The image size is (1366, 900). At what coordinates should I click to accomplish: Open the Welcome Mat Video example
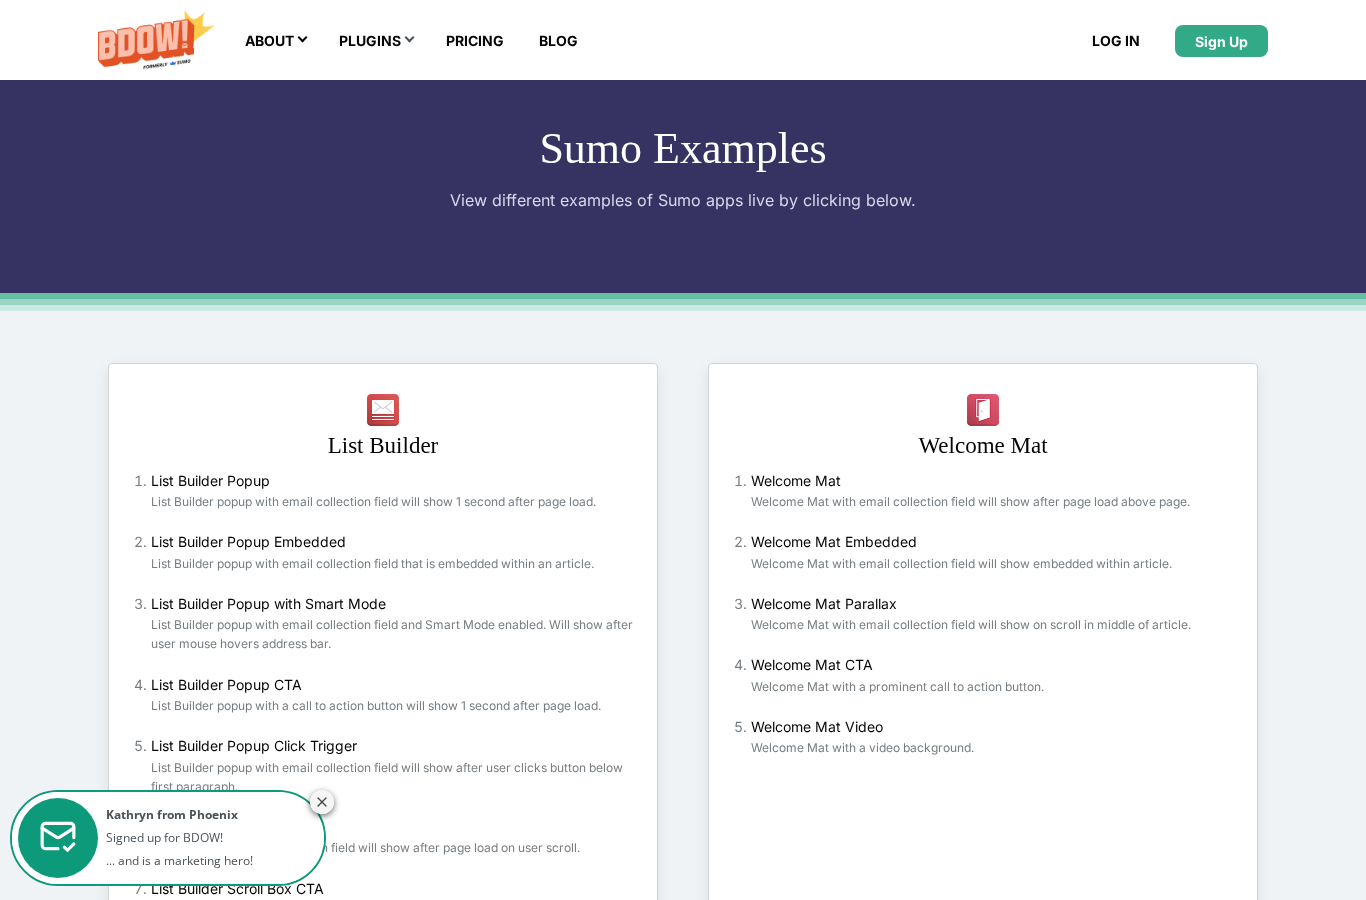[817, 727]
